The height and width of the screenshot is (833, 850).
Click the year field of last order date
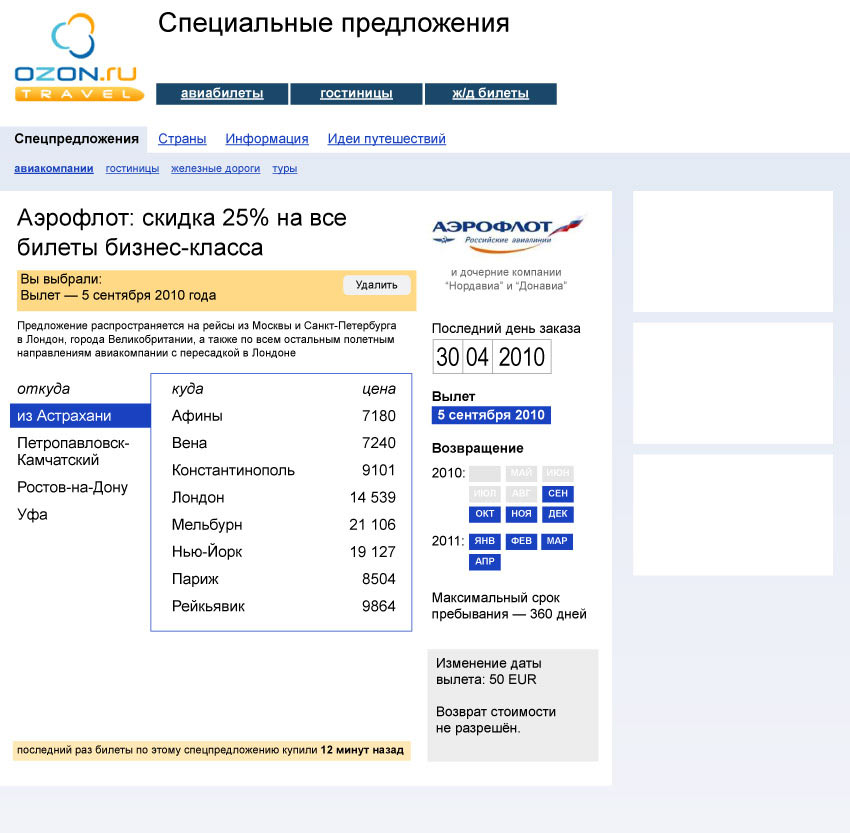tap(521, 357)
